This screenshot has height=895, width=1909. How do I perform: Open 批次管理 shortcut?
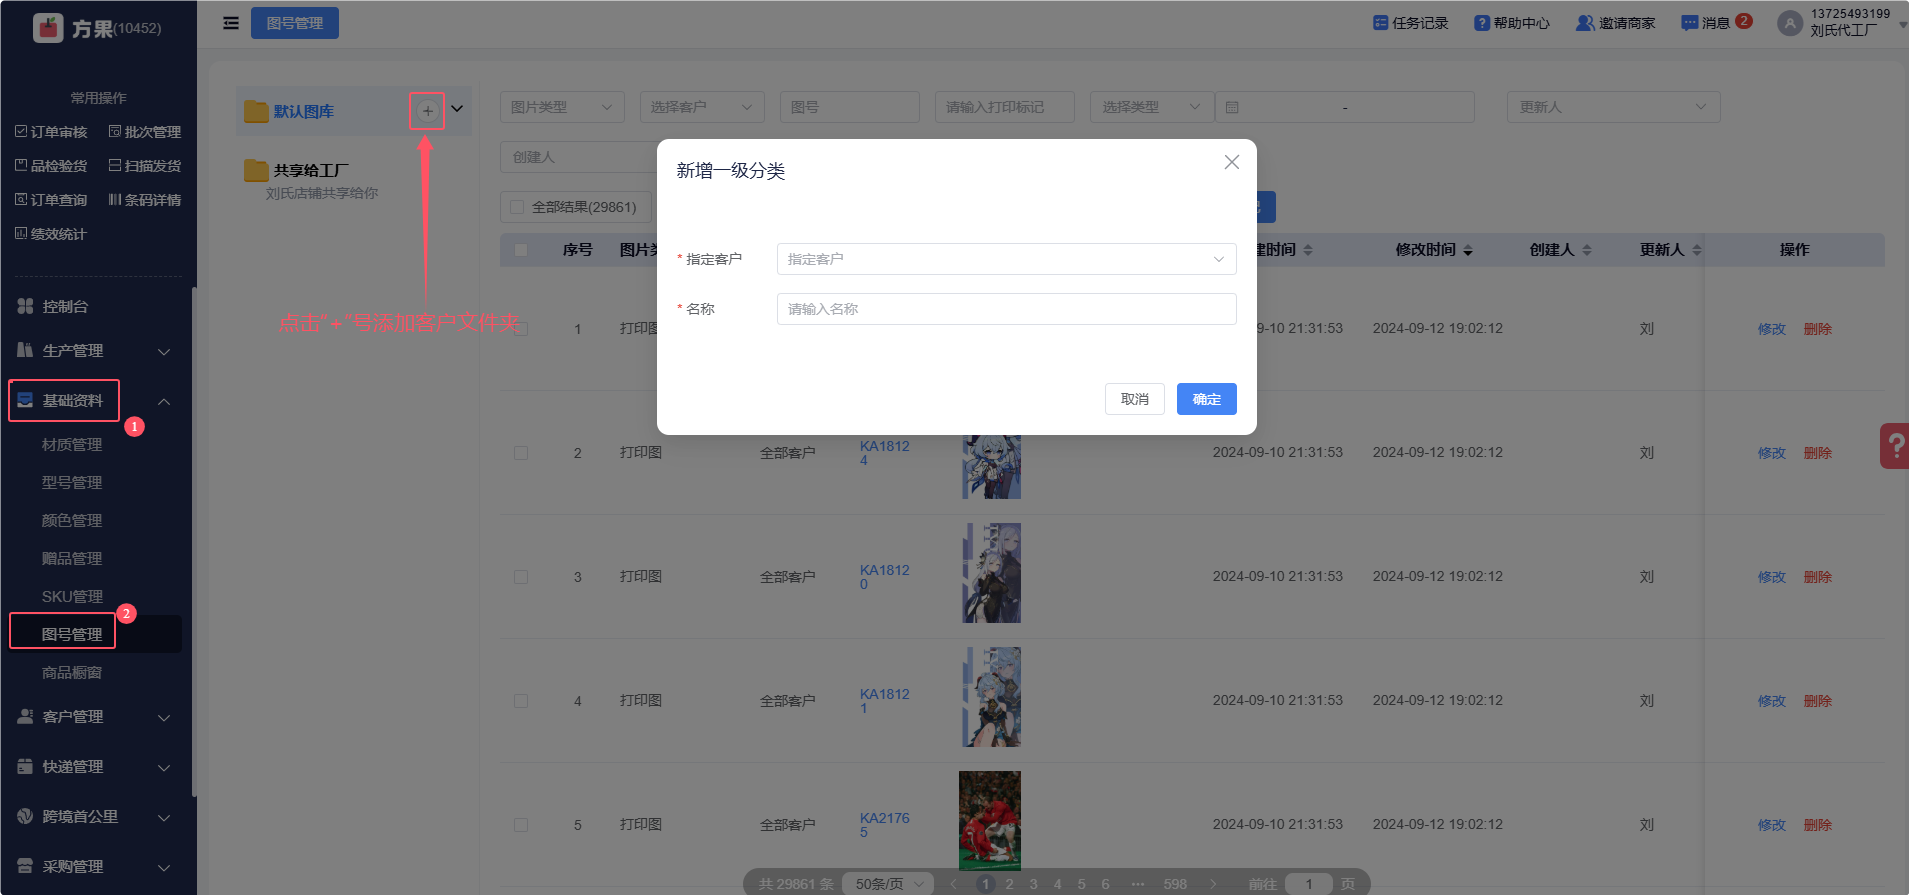click(145, 132)
